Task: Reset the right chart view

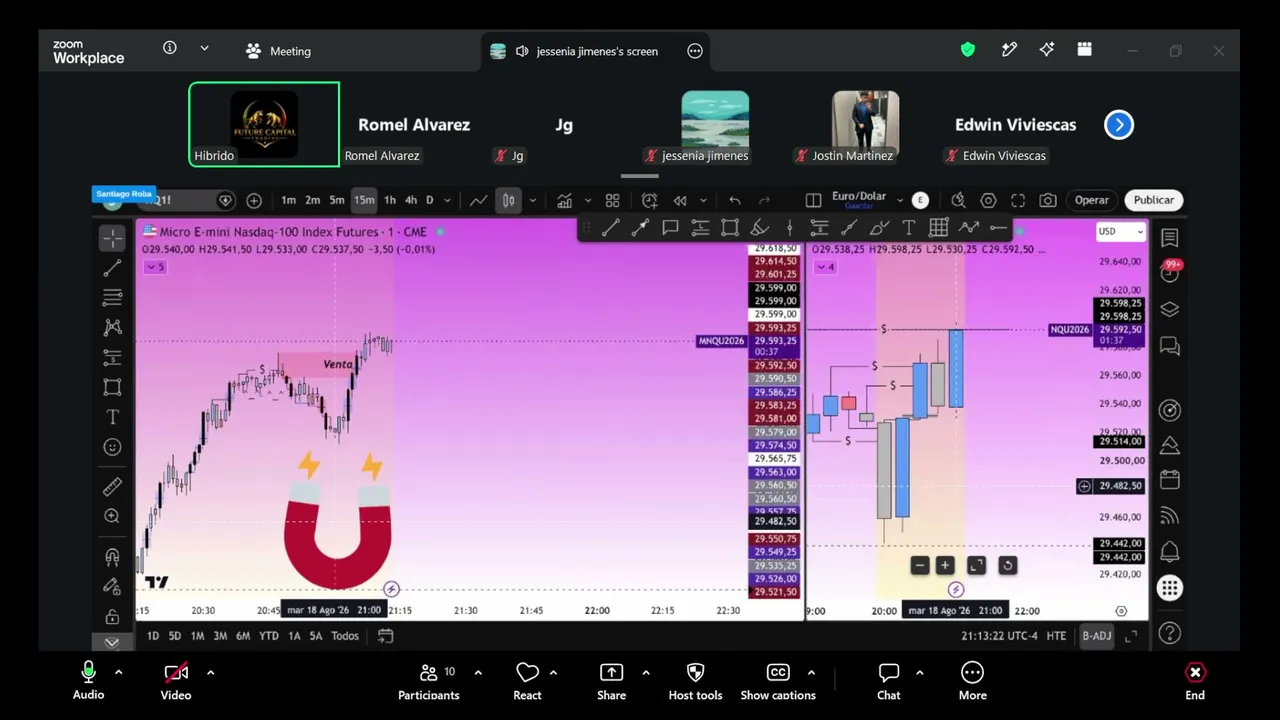Action: [x=1007, y=566]
